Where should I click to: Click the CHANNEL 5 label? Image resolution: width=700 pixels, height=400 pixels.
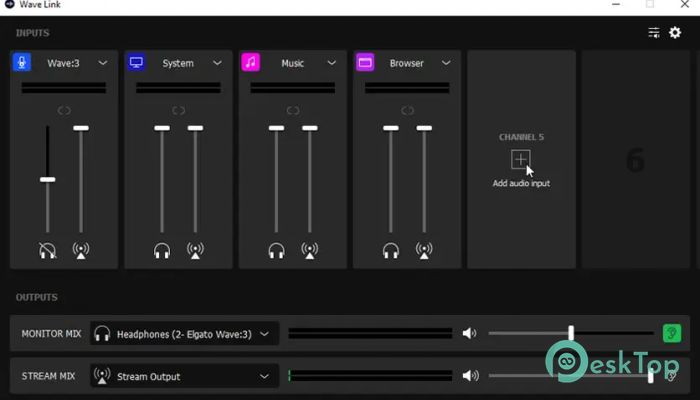(521, 137)
